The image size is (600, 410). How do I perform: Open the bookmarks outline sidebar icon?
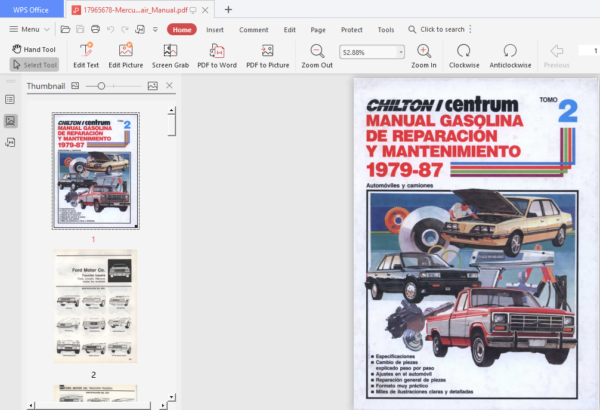[x=10, y=100]
